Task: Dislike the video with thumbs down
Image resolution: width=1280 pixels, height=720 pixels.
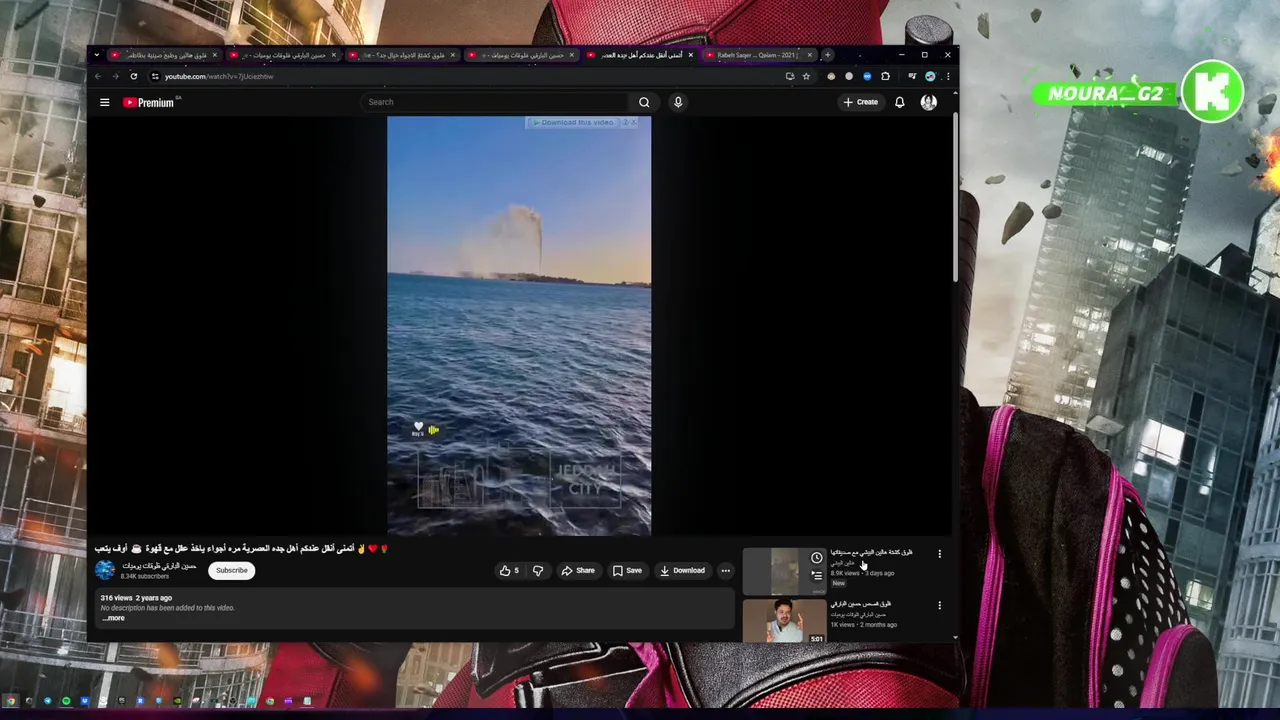Action: 538,570
